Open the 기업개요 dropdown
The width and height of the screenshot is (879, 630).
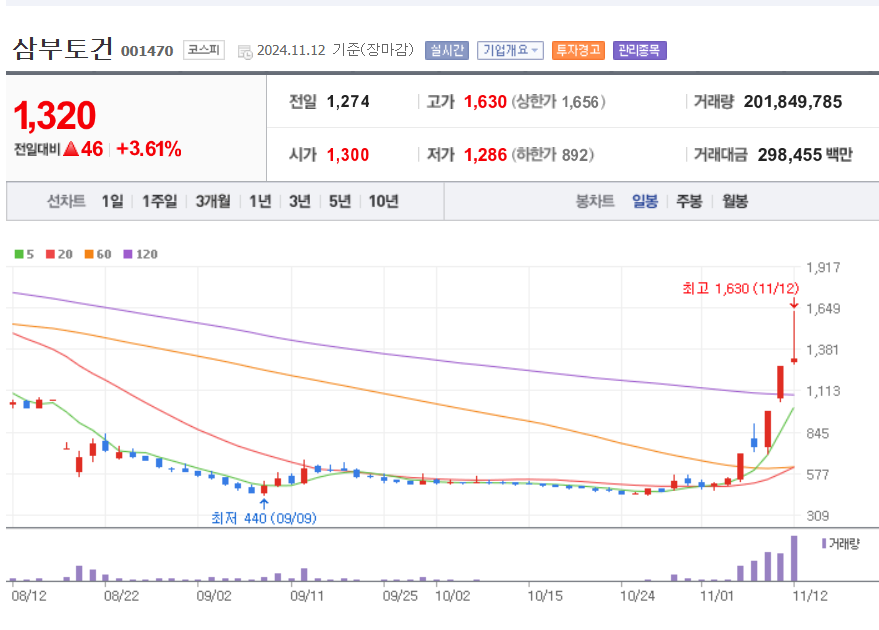[x=510, y=50]
